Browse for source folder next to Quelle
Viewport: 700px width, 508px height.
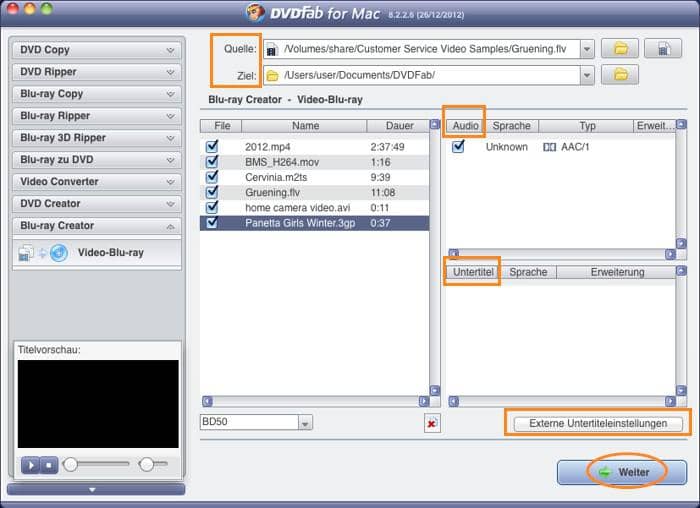click(x=620, y=48)
